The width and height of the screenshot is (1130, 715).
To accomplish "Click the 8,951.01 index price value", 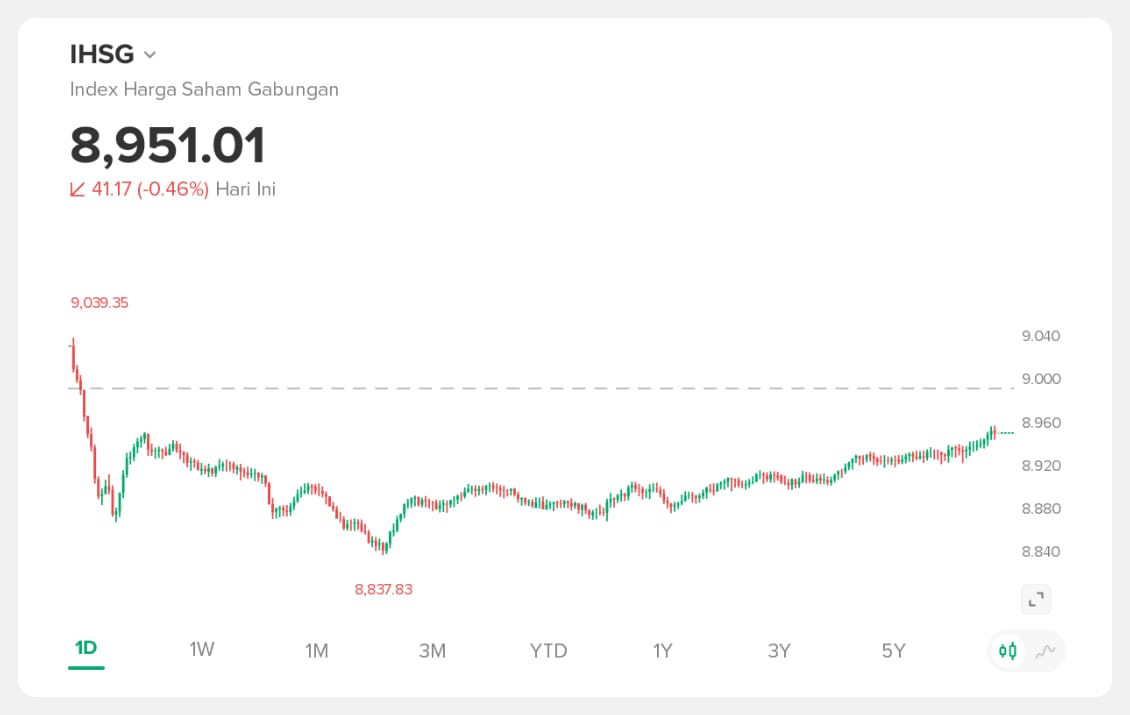I will pos(168,145).
